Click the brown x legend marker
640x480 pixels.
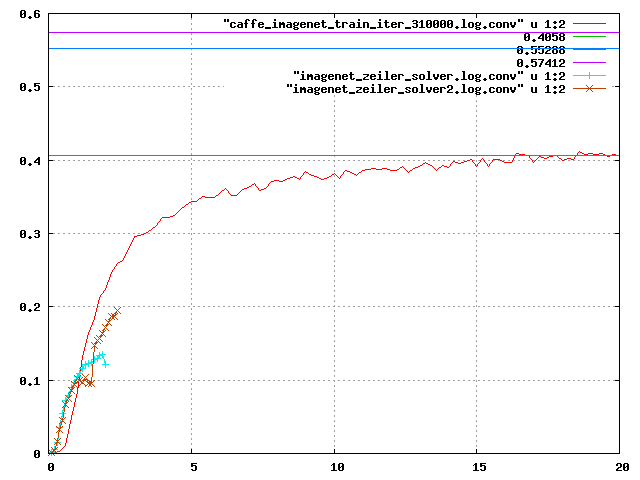tap(589, 89)
